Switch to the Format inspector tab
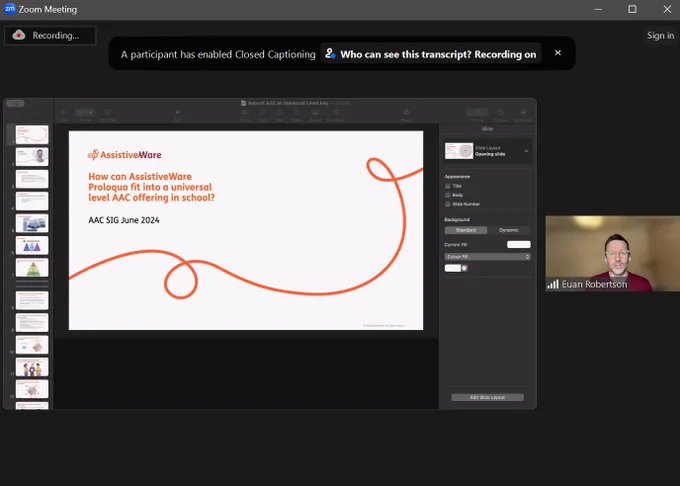Viewport: 680px width, 486px height. click(x=477, y=113)
